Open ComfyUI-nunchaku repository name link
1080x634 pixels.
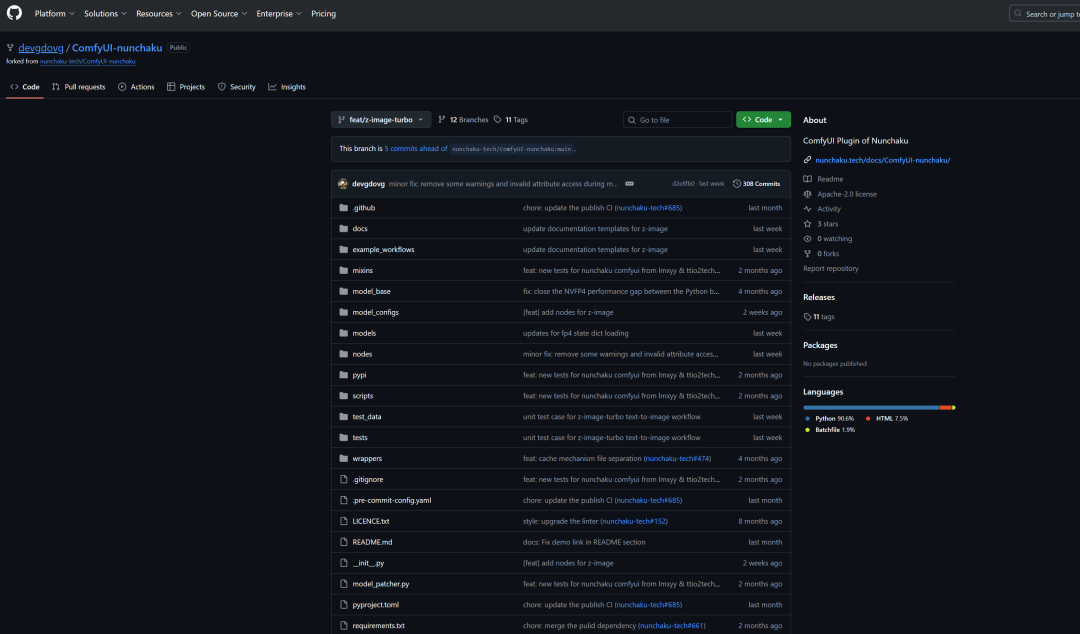click(117, 48)
